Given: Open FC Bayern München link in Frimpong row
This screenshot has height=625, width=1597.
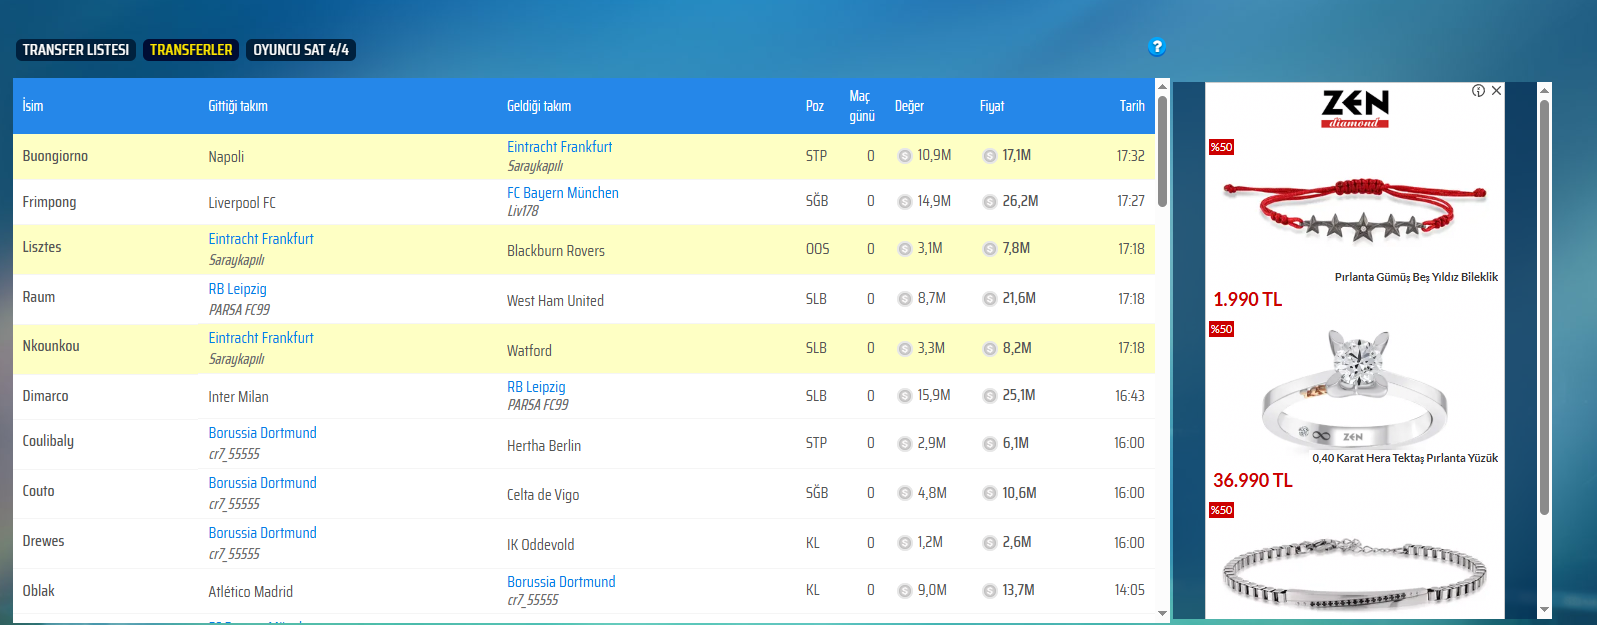Looking at the screenshot, I should tap(563, 193).
